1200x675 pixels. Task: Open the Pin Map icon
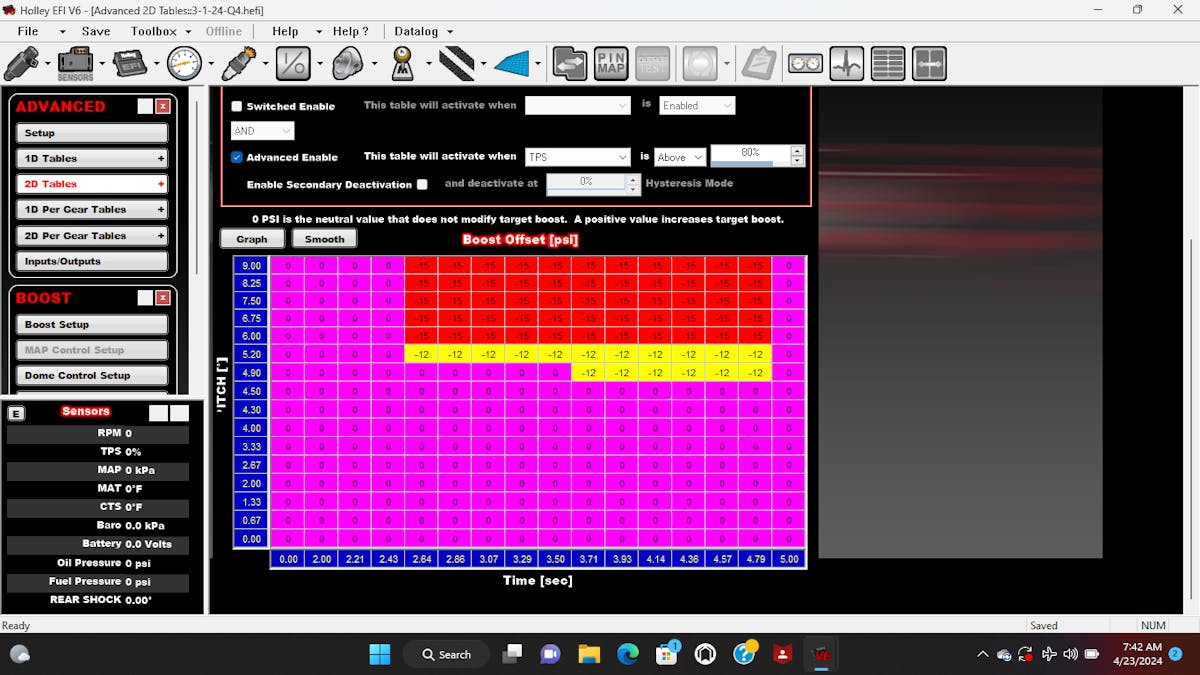click(611, 64)
